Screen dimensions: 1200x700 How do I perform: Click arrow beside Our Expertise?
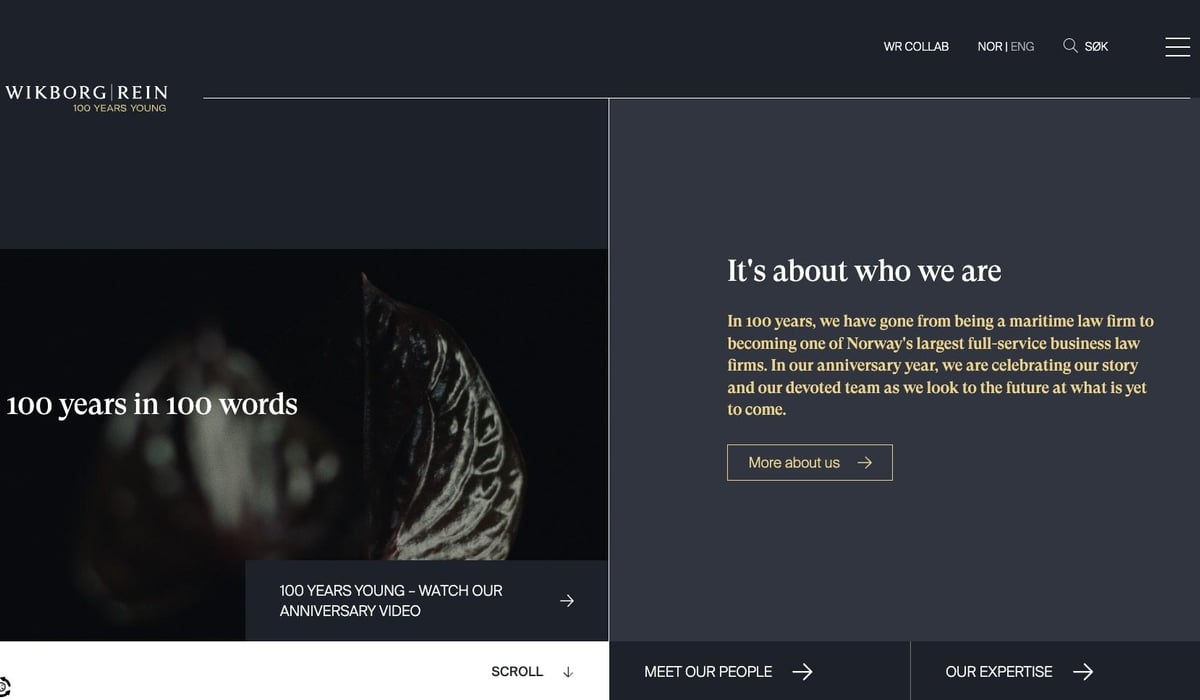tap(1083, 672)
